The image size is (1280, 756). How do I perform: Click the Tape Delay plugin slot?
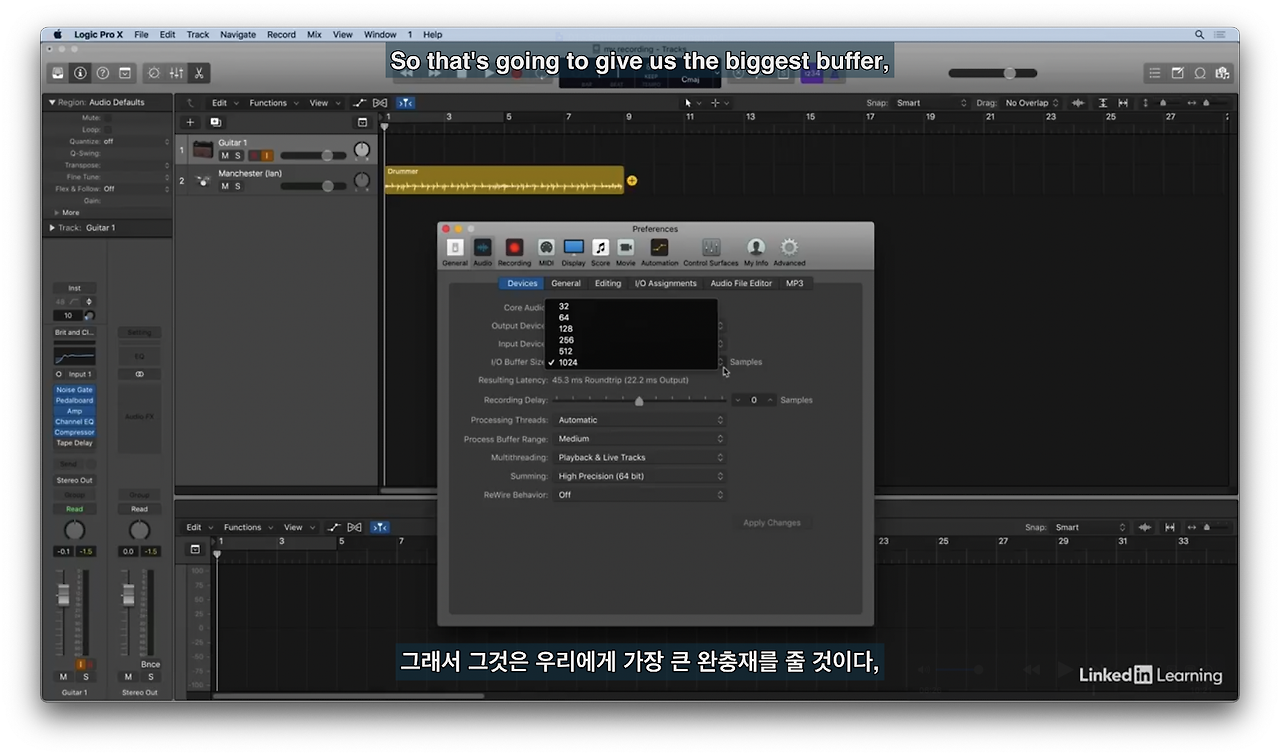coord(75,443)
